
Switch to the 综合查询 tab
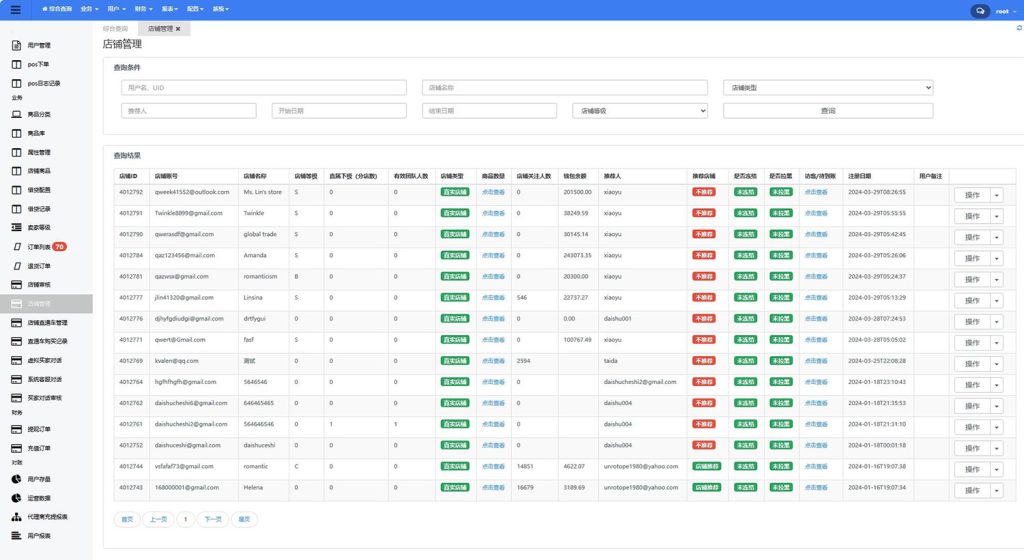[x=116, y=29]
